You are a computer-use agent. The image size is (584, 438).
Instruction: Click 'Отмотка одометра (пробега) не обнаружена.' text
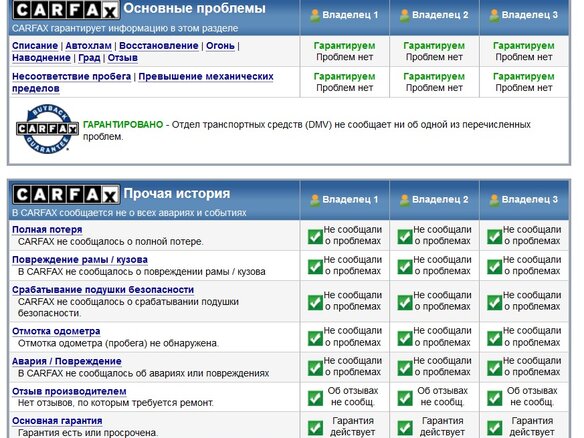[x=118, y=343]
